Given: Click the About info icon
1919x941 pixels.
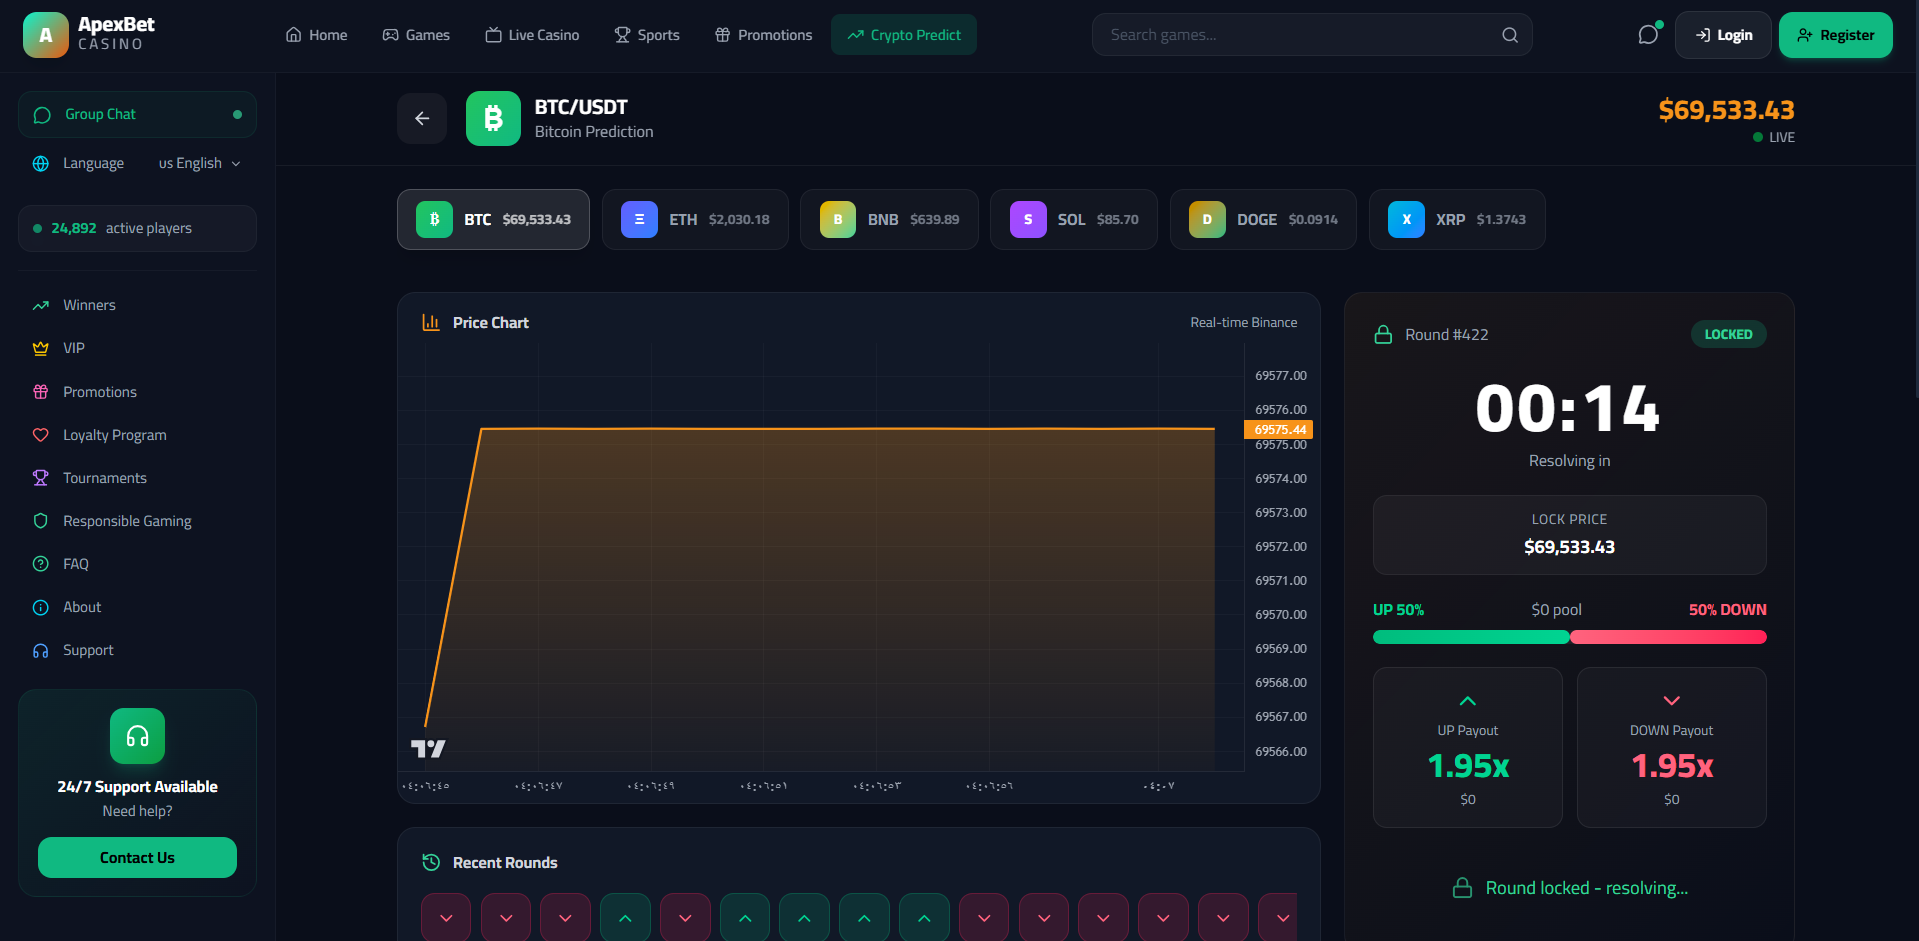Looking at the screenshot, I should (x=41, y=607).
